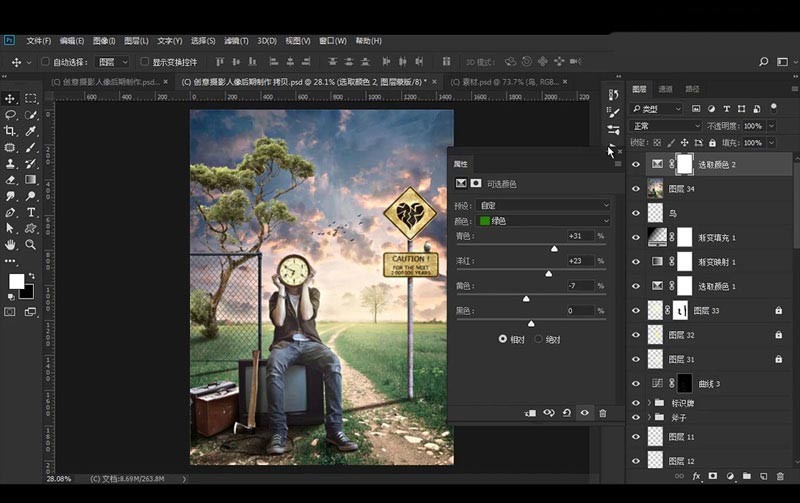
Task: Reset adjustment defaults in Properties panel
Action: (x=566, y=413)
